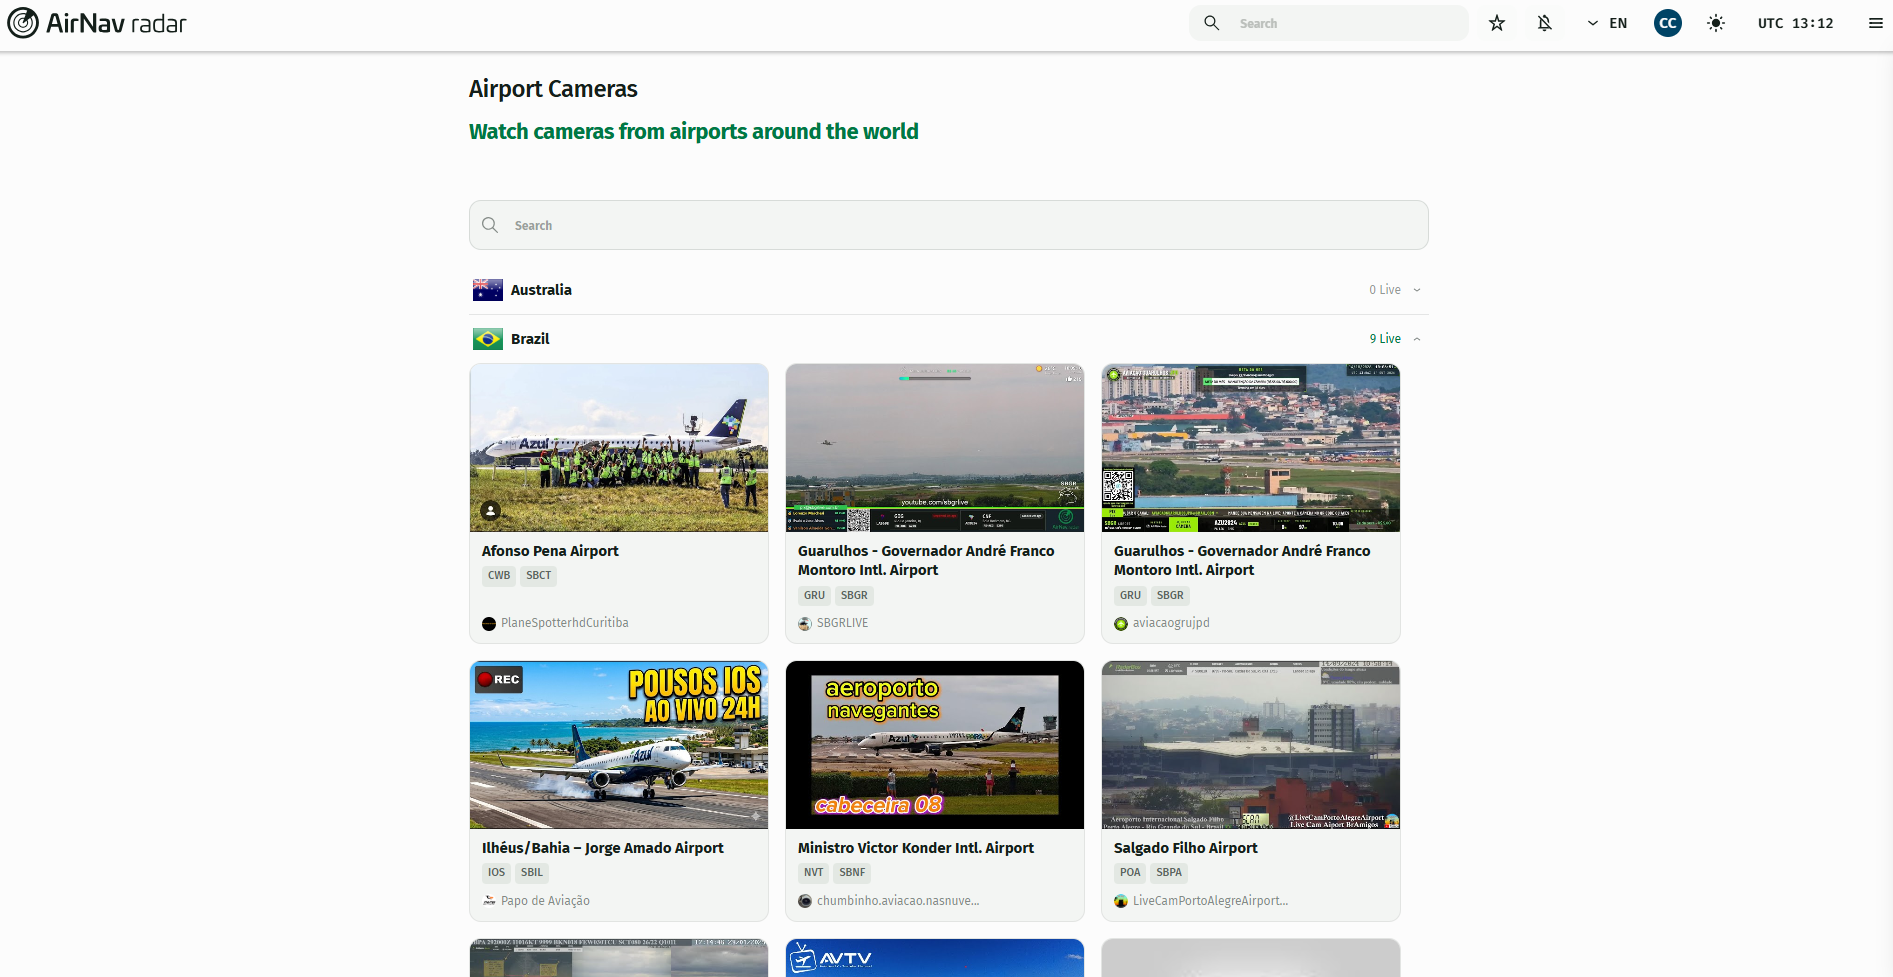Toggle the muted notifications bell icon
This screenshot has height=977, width=1893.
(x=1545, y=23)
